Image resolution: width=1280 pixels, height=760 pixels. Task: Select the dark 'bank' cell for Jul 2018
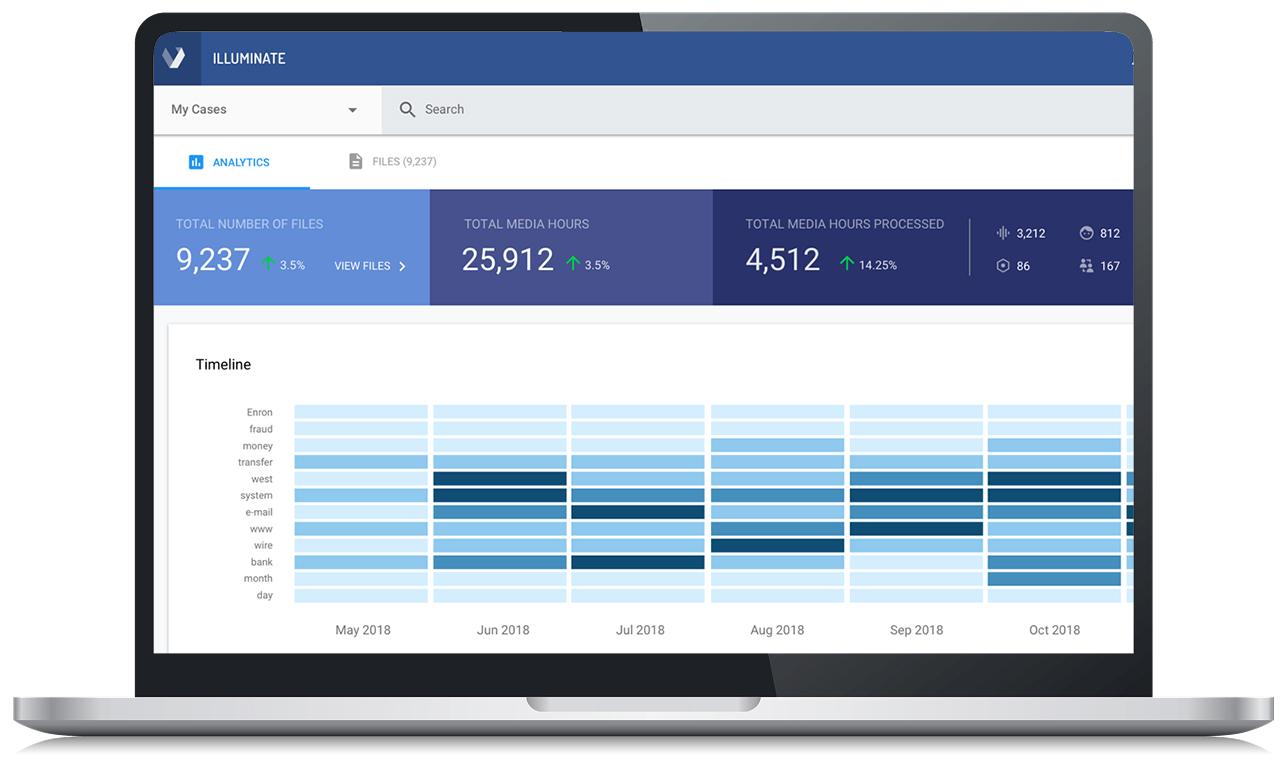pos(638,563)
